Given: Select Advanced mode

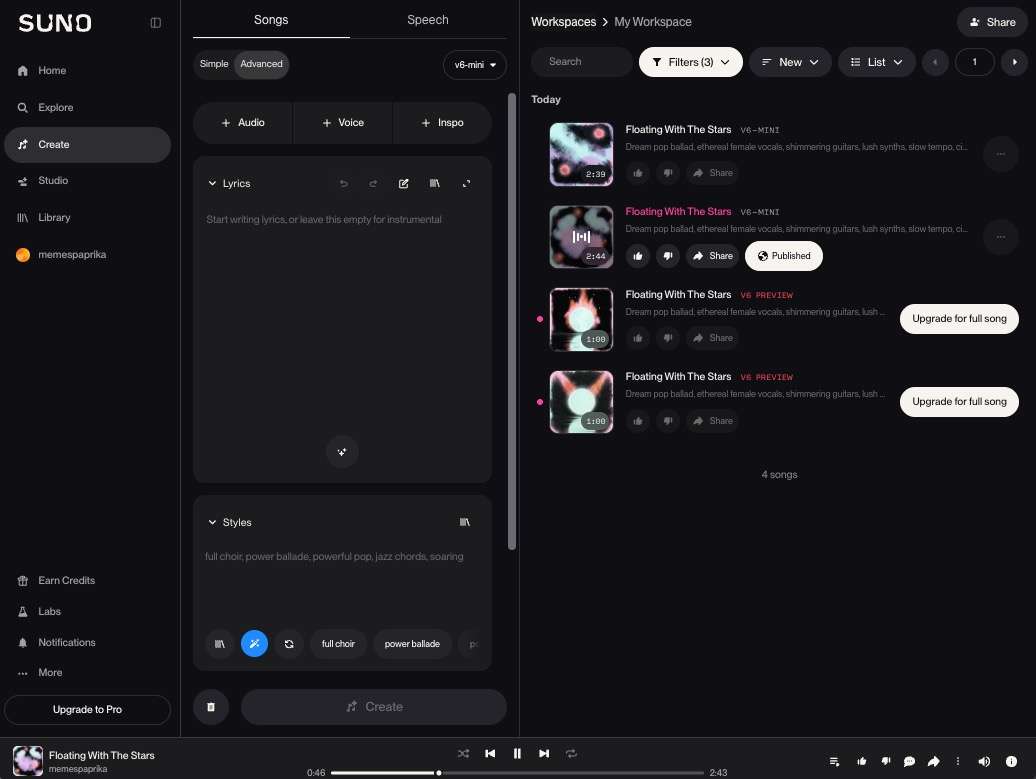Looking at the screenshot, I should point(261,64).
